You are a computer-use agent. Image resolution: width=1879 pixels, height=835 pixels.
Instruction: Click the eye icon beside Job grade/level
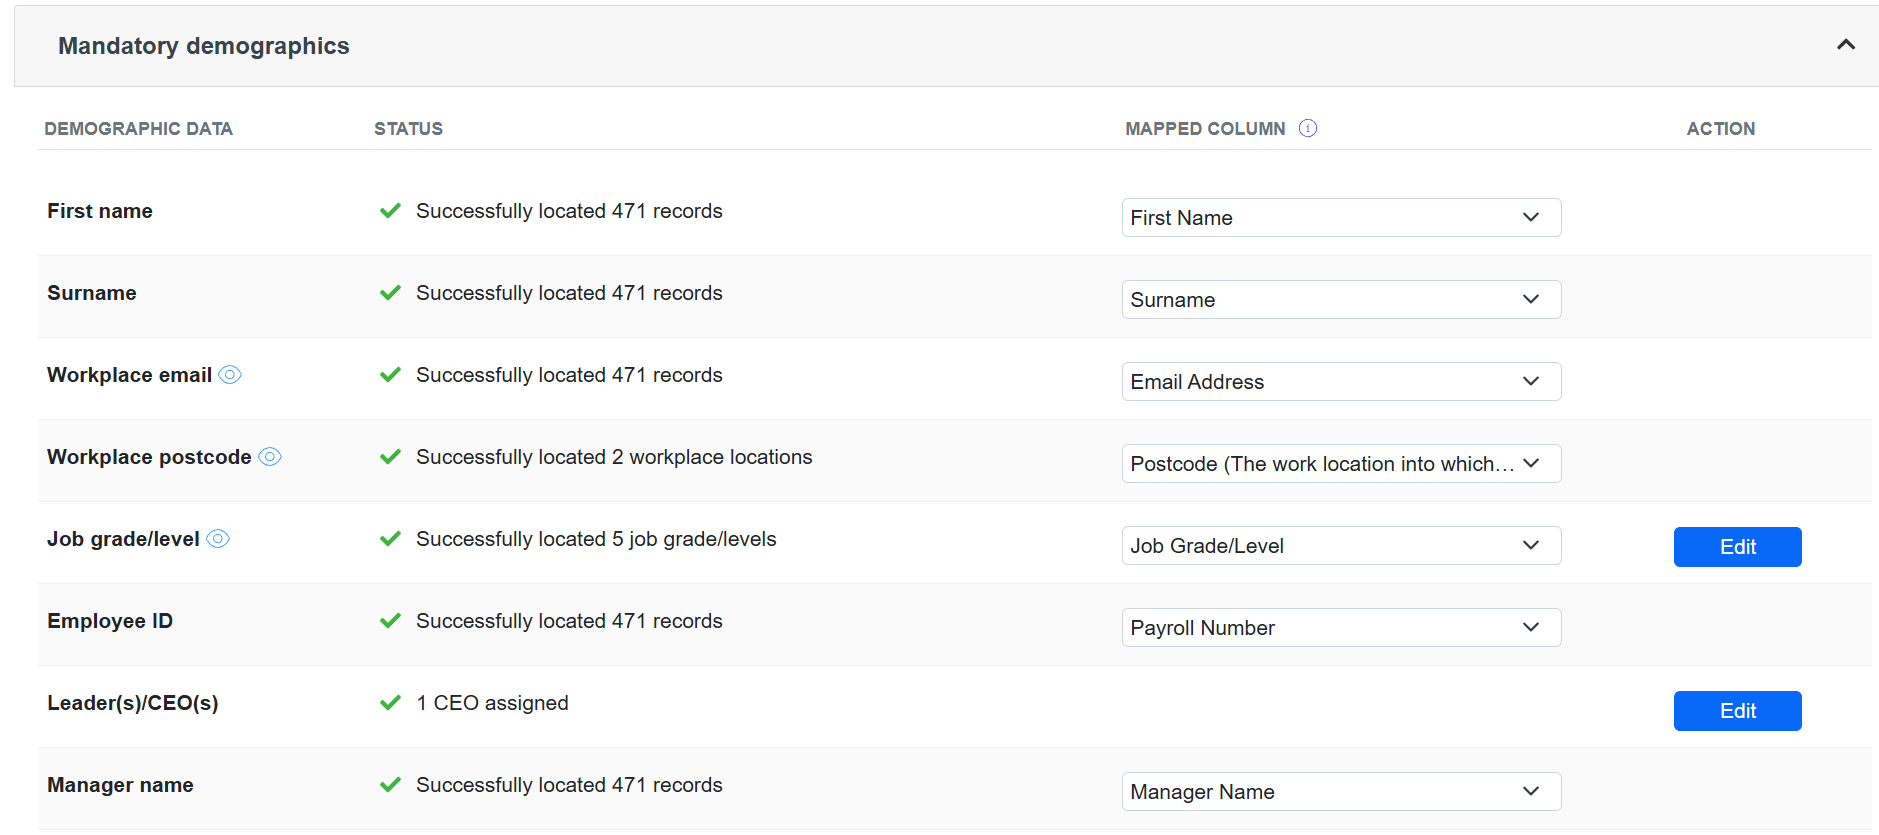[x=218, y=539]
